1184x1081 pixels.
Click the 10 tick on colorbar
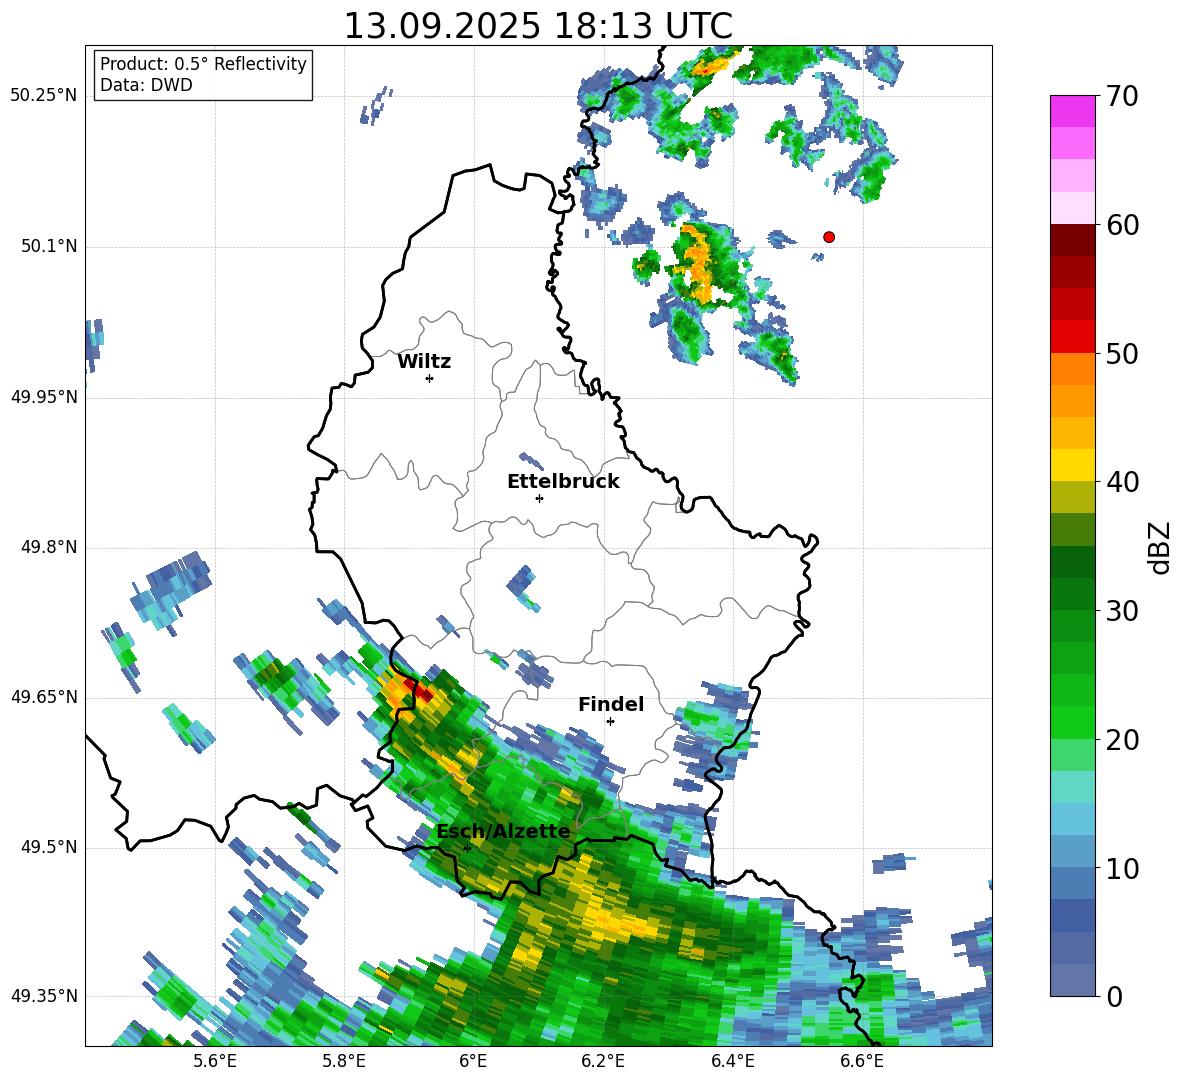1121,868
